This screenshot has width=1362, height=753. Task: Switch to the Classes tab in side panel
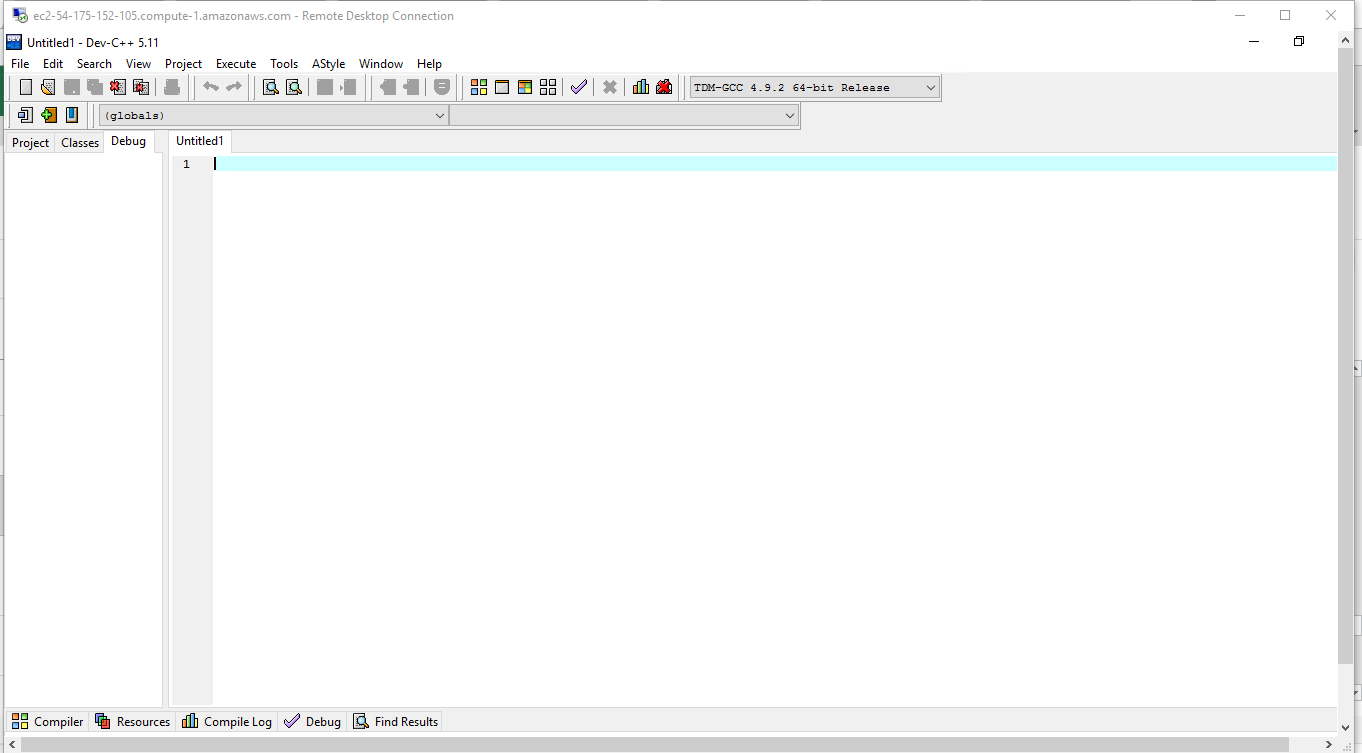coord(80,143)
